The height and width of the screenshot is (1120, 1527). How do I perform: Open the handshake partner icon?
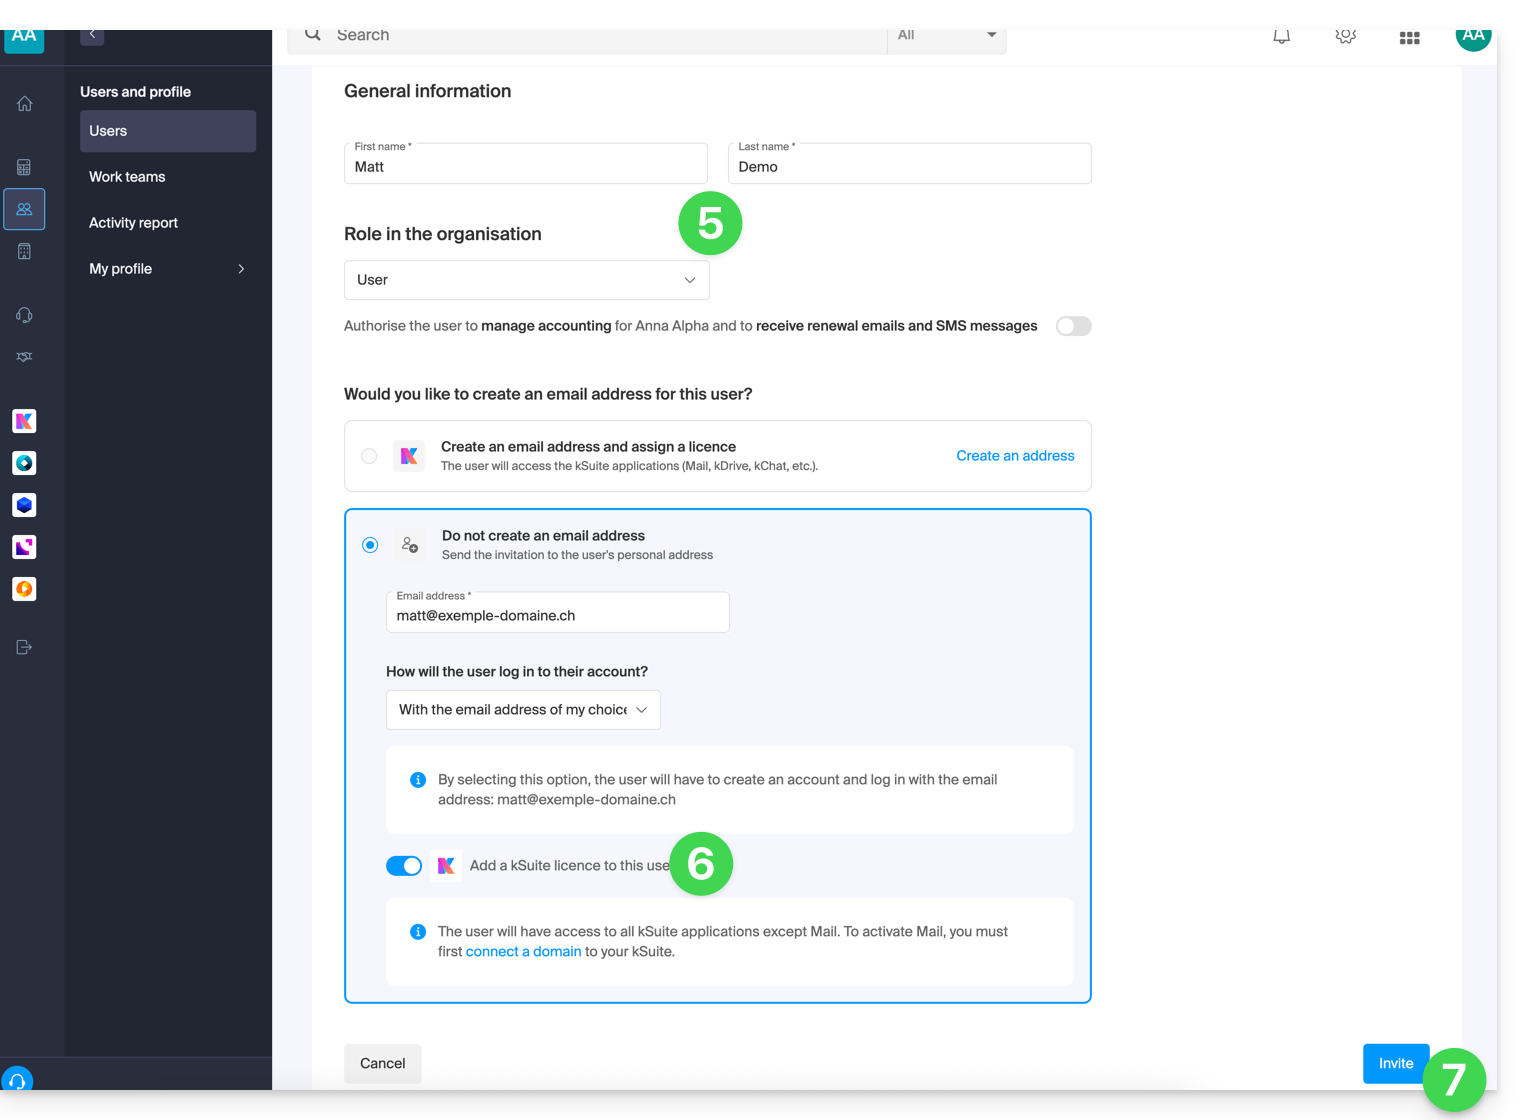[24, 357]
